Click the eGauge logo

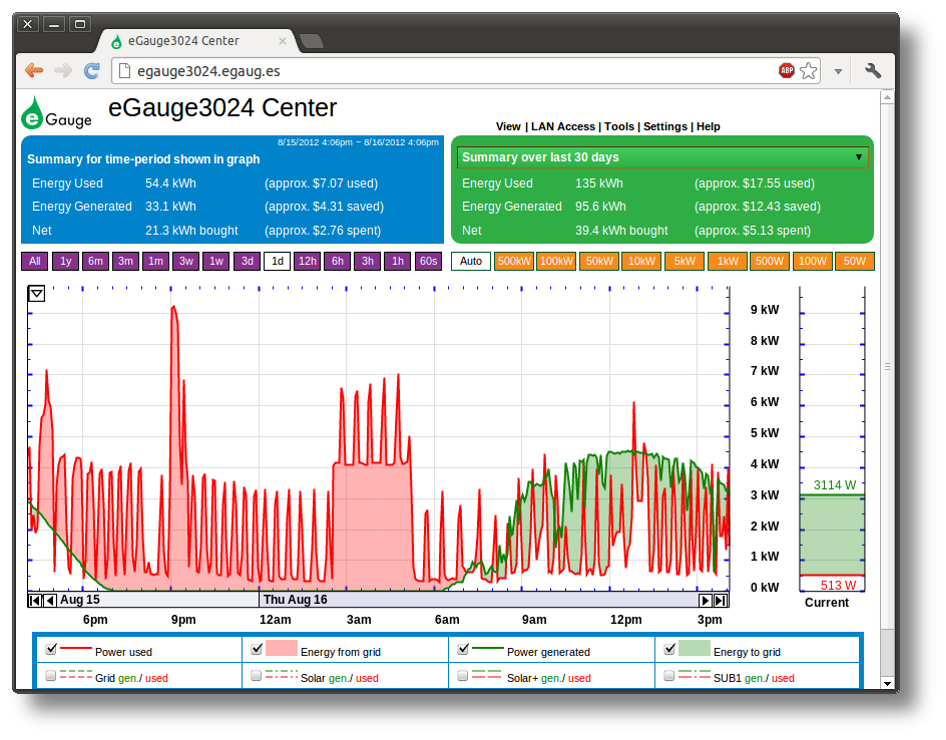[56, 113]
